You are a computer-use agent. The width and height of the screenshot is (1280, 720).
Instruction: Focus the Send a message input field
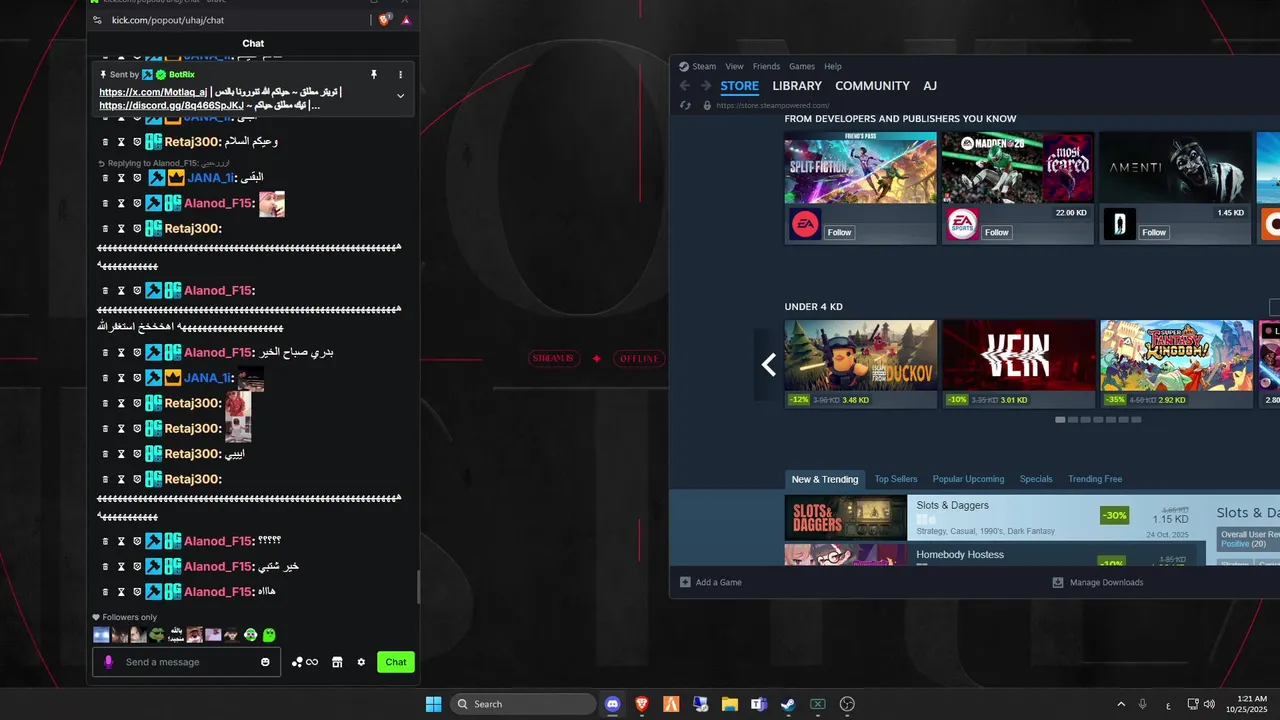coord(189,662)
